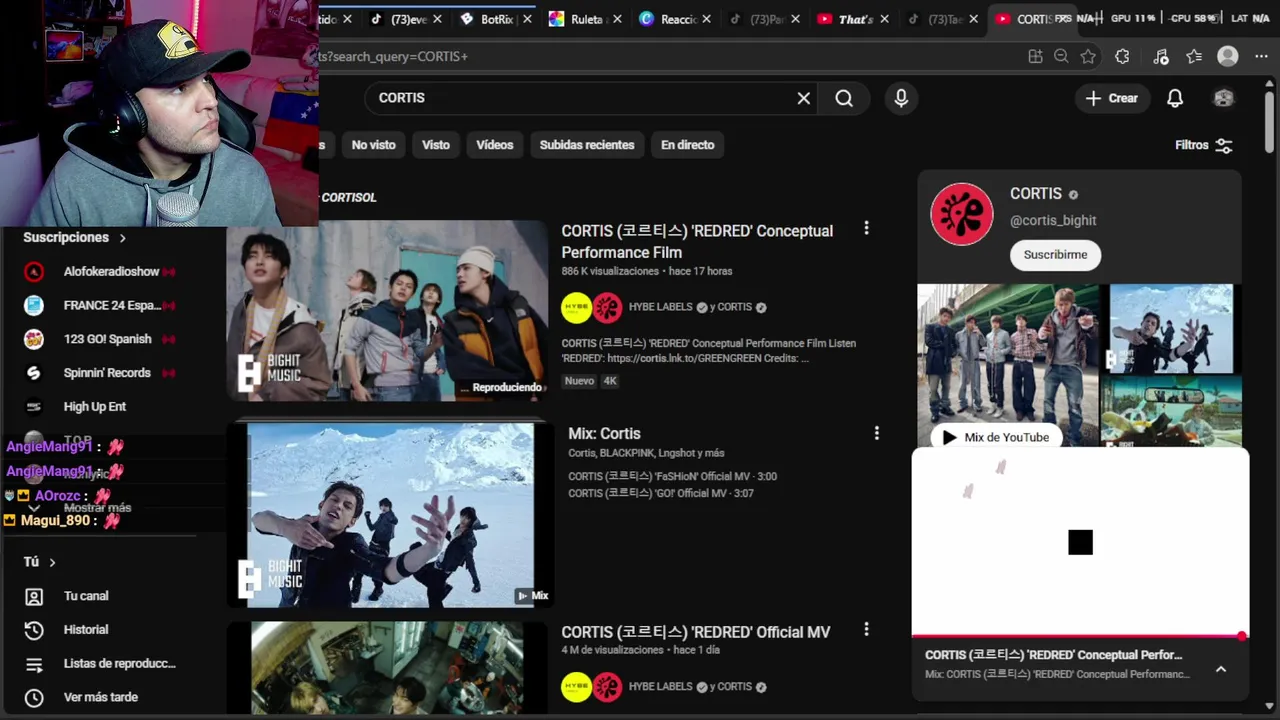The height and width of the screenshot is (720, 1280).
Task: Click the address bar URL field
Action: tap(660, 57)
